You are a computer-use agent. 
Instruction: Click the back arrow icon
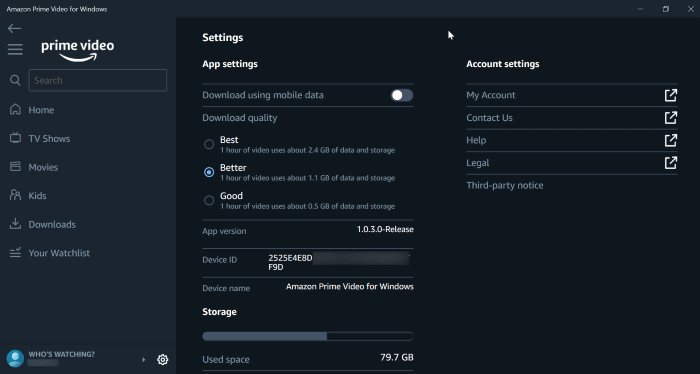click(14, 29)
